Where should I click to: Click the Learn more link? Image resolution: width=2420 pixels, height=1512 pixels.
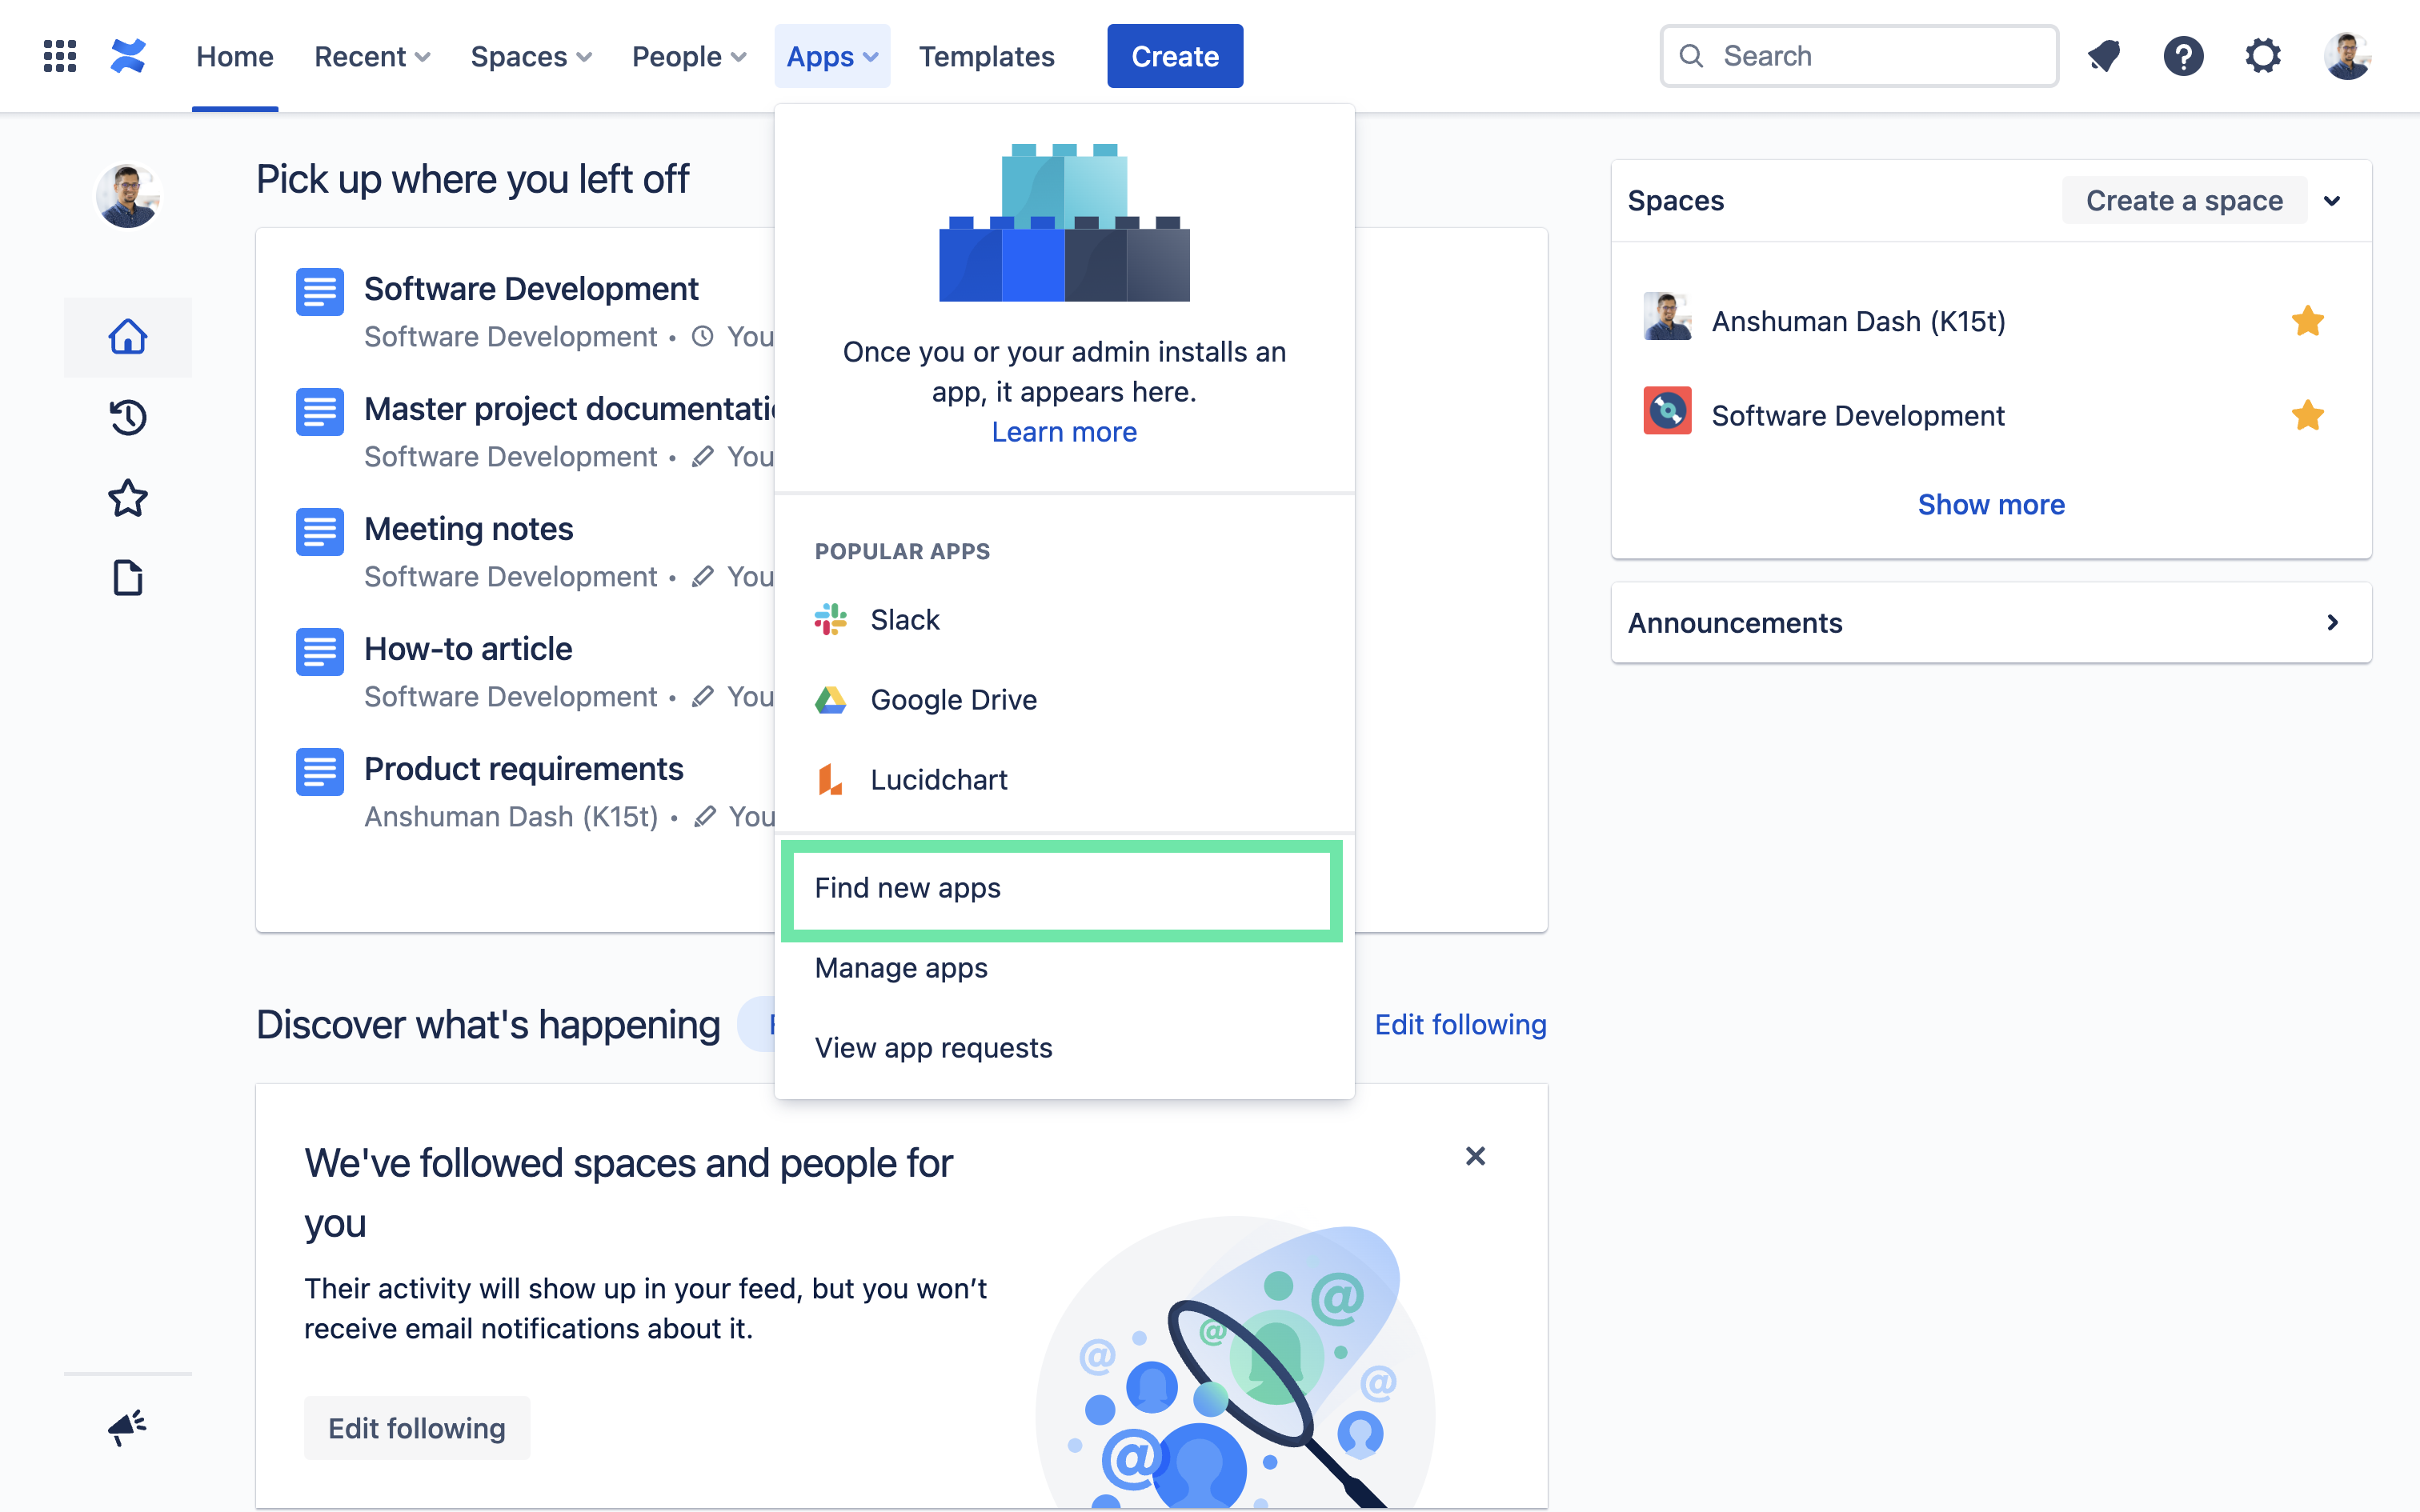[x=1064, y=432]
